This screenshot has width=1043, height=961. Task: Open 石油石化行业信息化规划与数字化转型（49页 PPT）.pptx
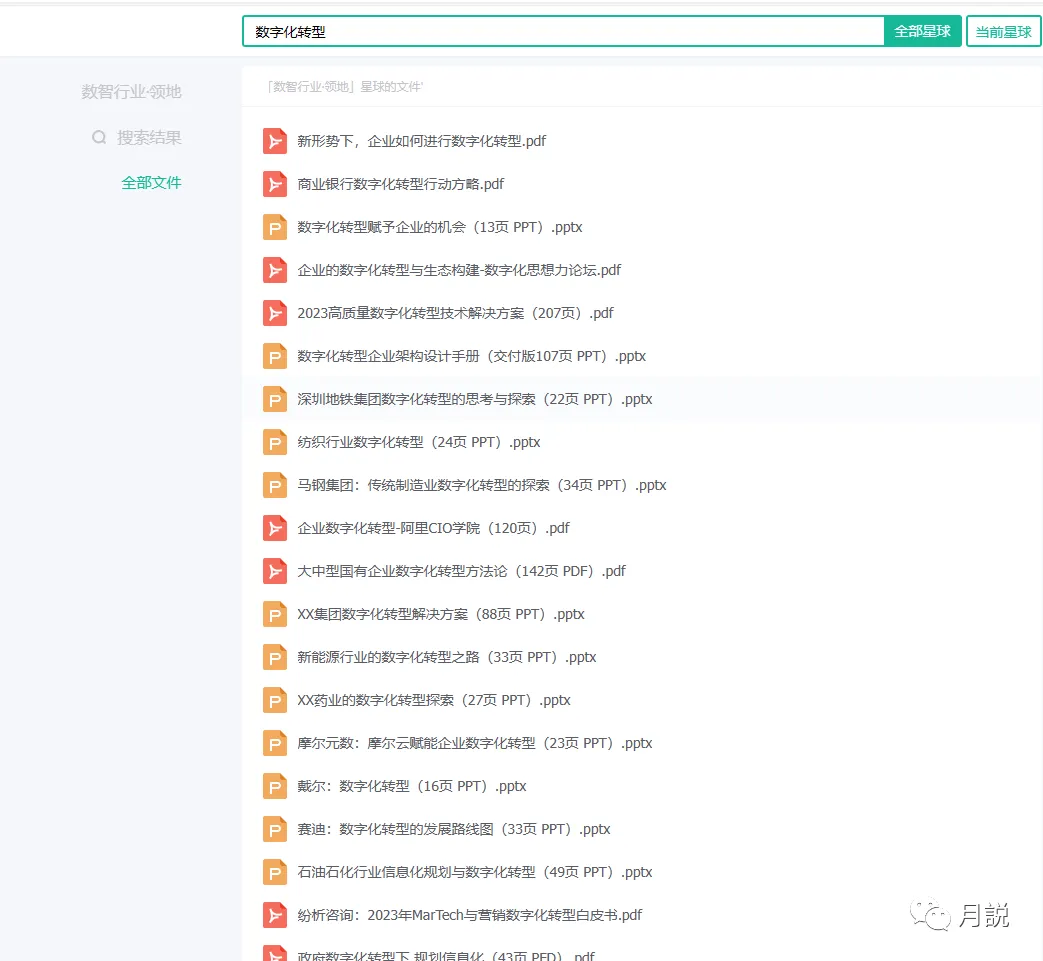475,872
